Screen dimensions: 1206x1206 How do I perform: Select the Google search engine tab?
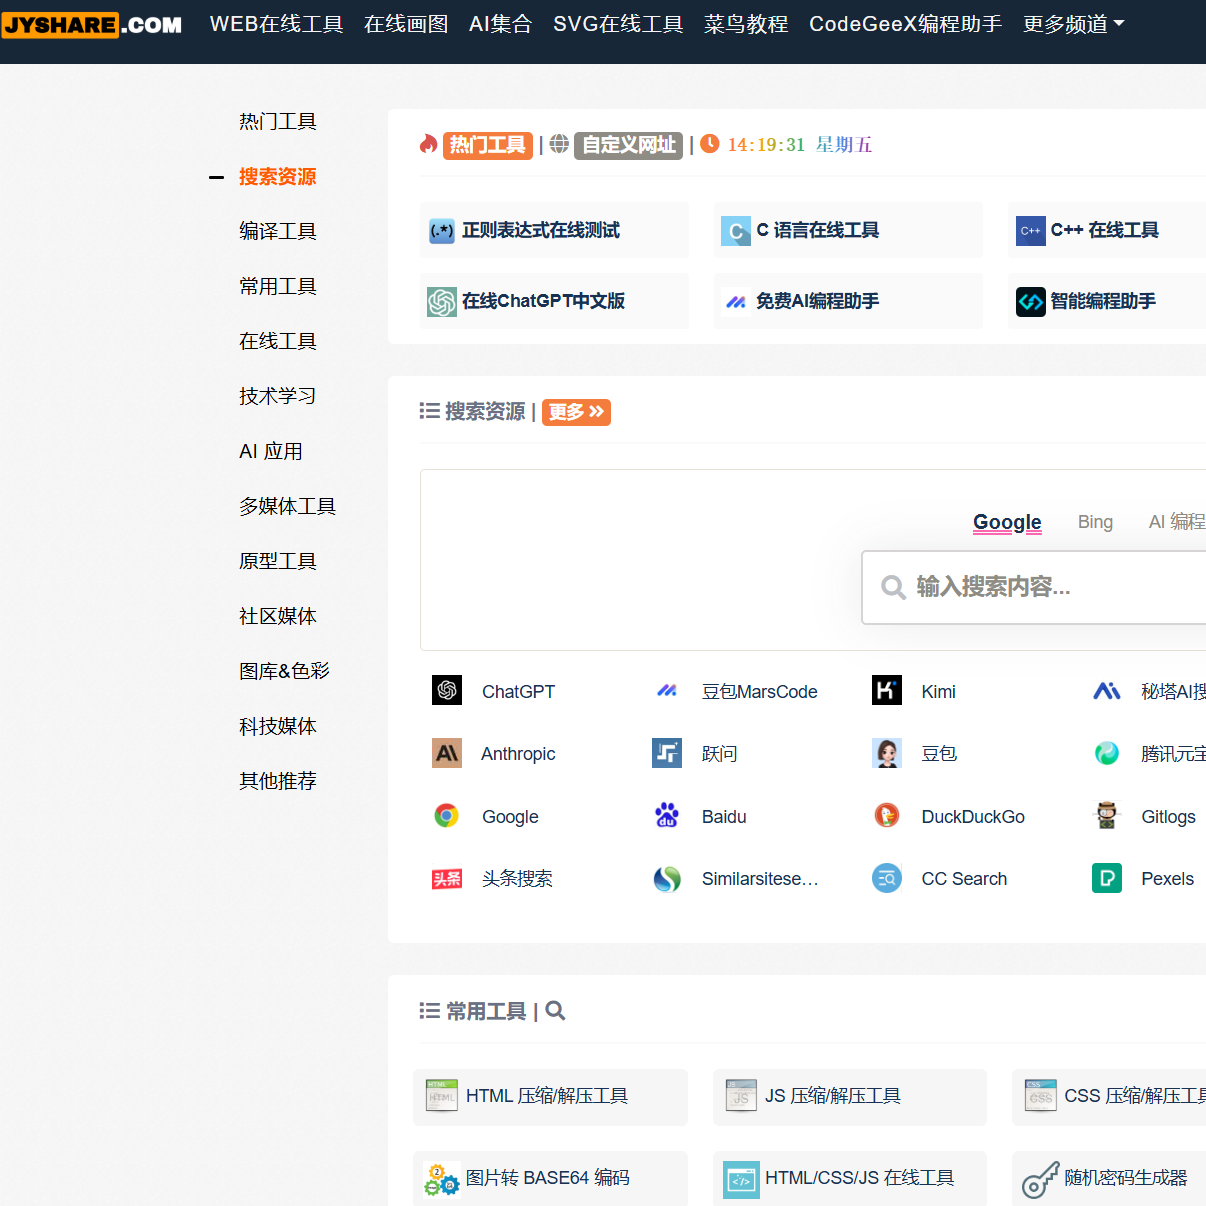click(1007, 522)
